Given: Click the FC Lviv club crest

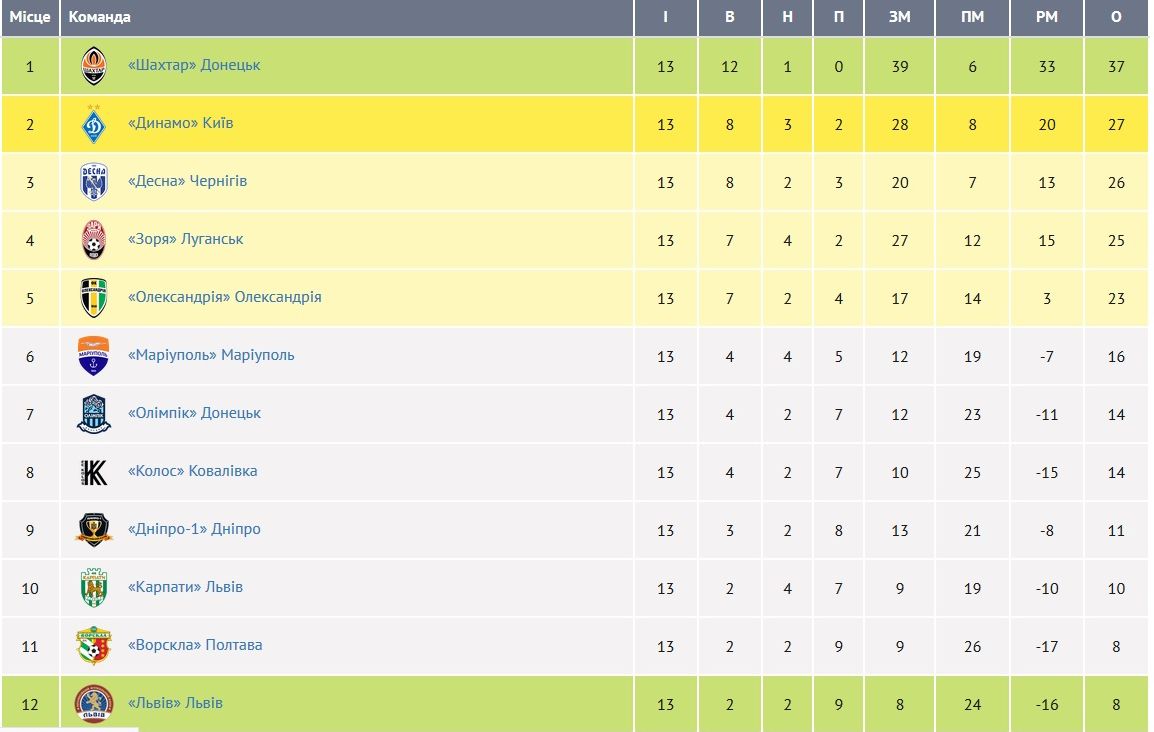Looking at the screenshot, I should pyautogui.click(x=94, y=703).
